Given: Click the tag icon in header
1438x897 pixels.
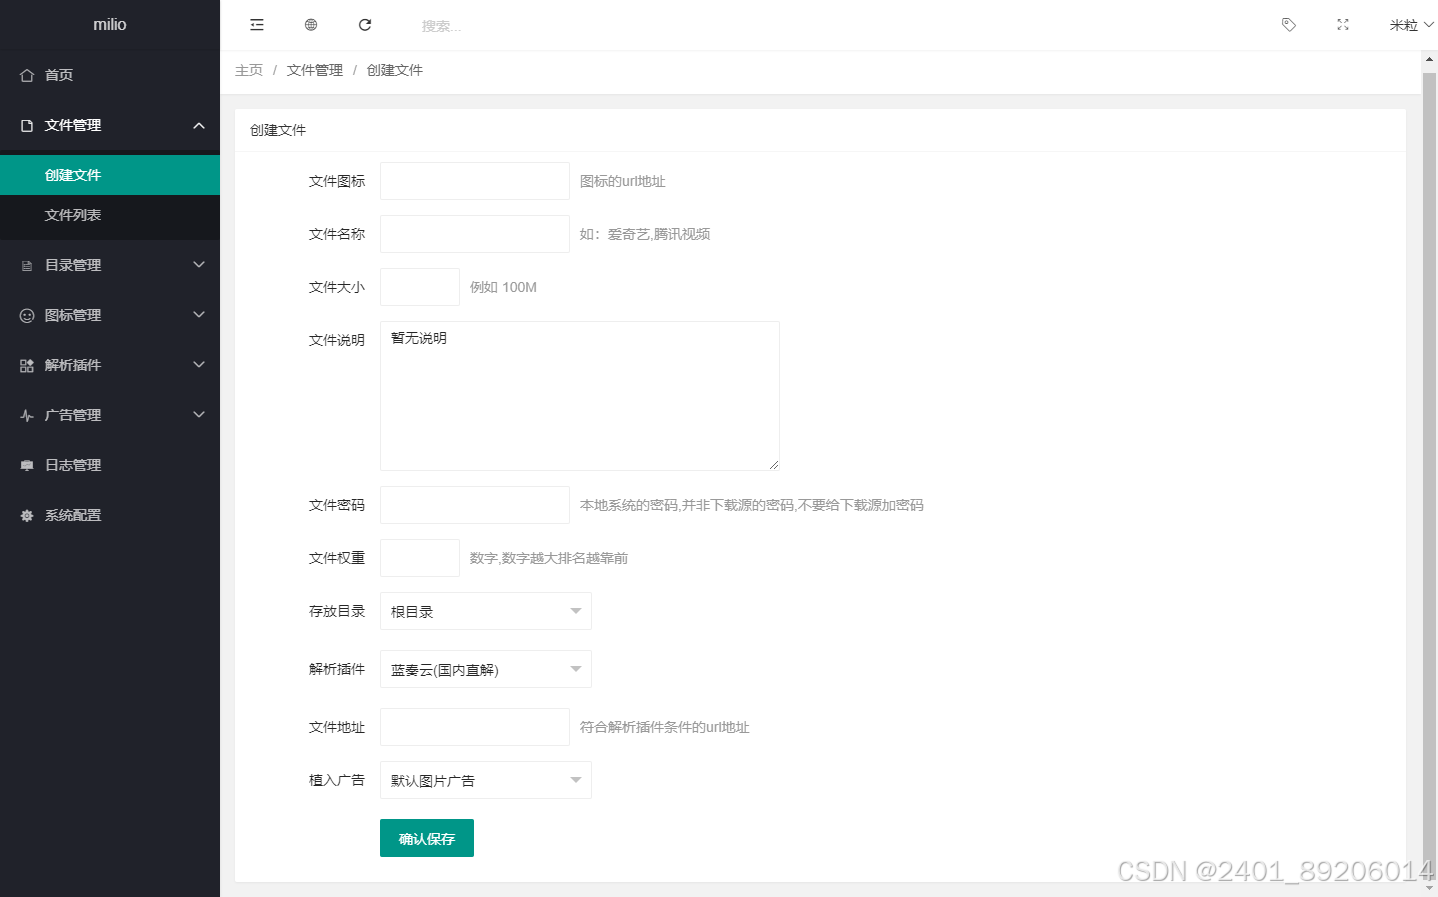Looking at the screenshot, I should pyautogui.click(x=1289, y=25).
